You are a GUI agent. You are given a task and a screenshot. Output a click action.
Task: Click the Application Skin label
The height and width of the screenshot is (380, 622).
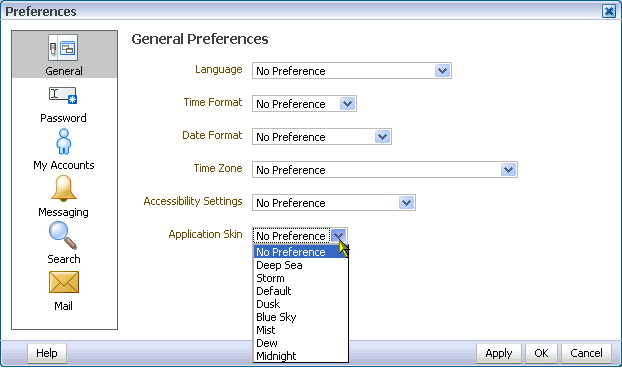[205, 234]
